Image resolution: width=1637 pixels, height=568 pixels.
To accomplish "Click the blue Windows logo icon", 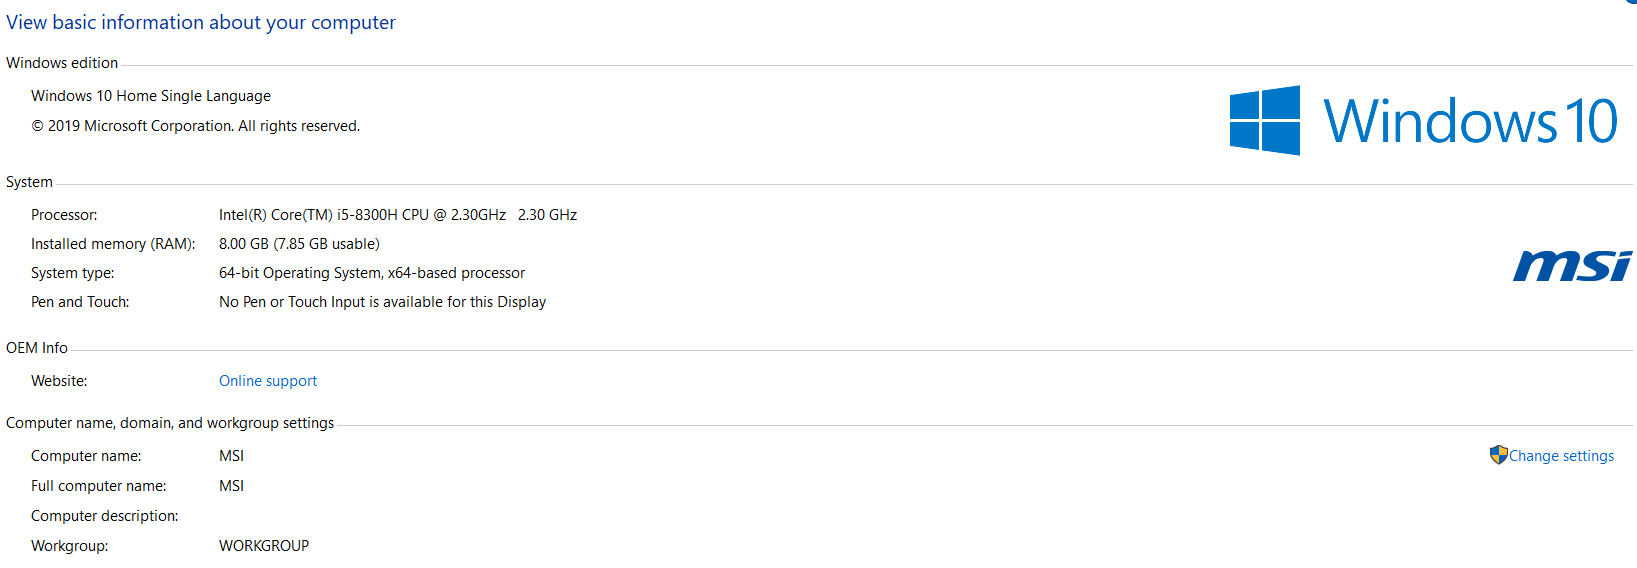I will (x=1265, y=121).
